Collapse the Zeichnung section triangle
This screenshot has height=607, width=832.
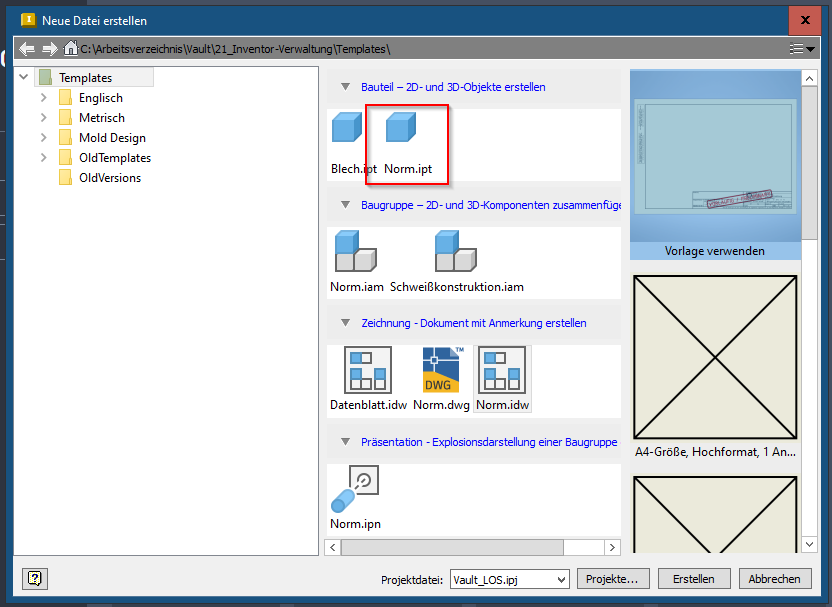[345, 323]
